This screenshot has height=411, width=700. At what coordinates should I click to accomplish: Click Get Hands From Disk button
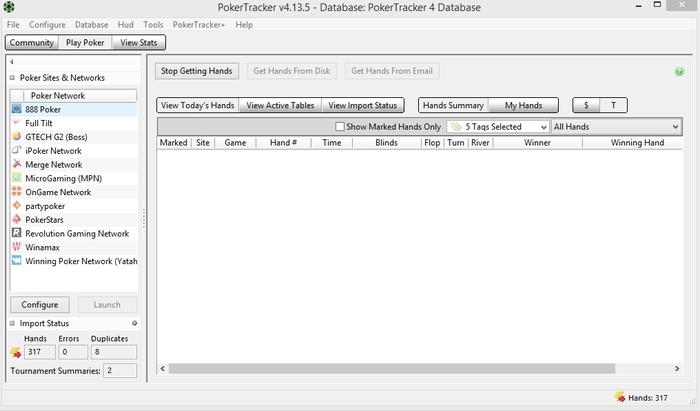[292, 71]
